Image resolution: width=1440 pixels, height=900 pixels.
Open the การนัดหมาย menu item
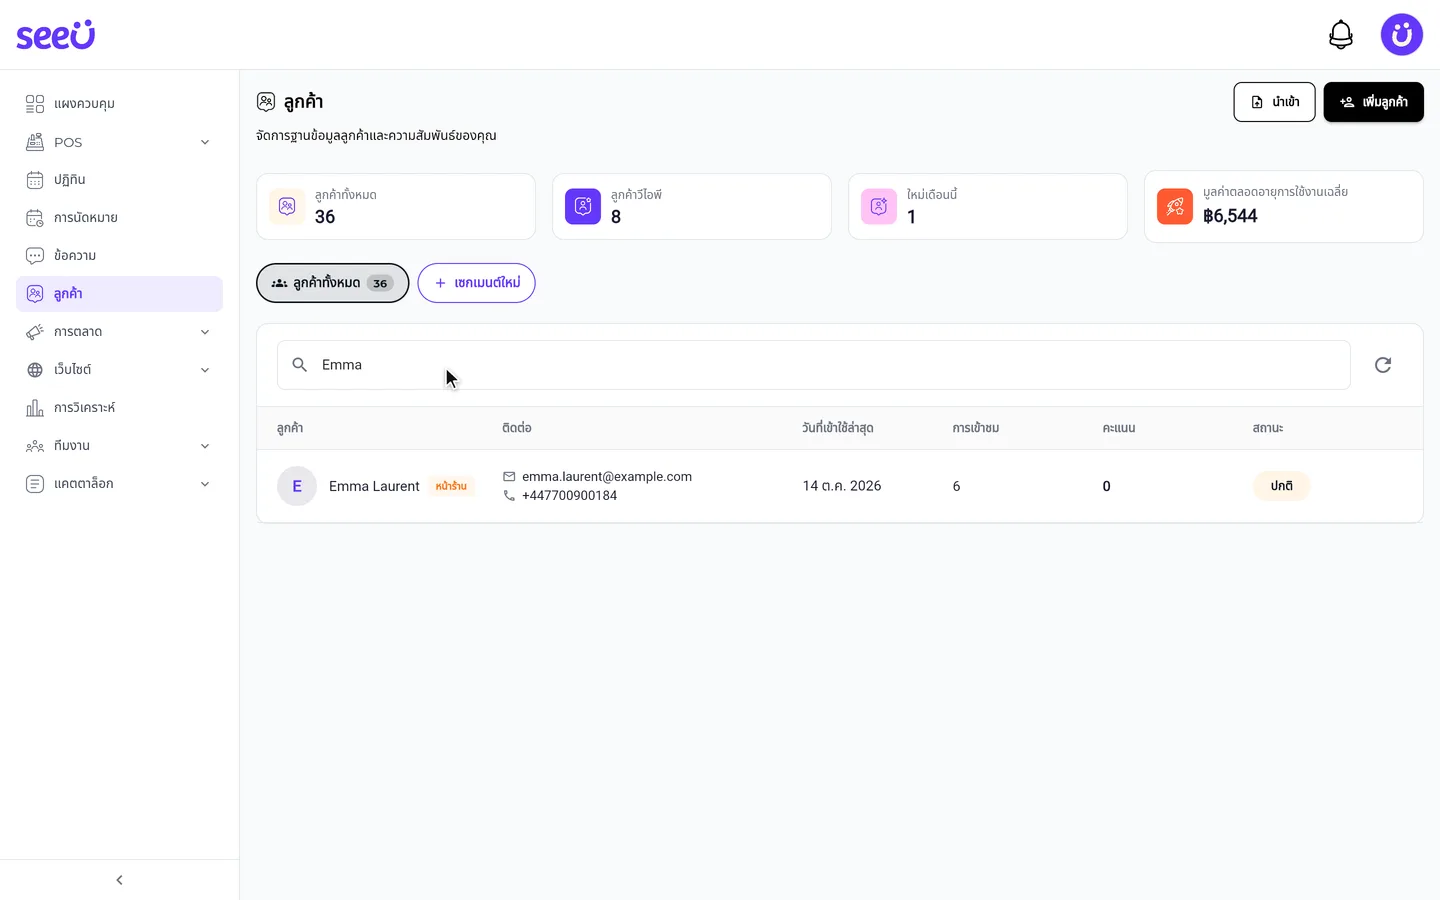pyautogui.click(x=119, y=218)
